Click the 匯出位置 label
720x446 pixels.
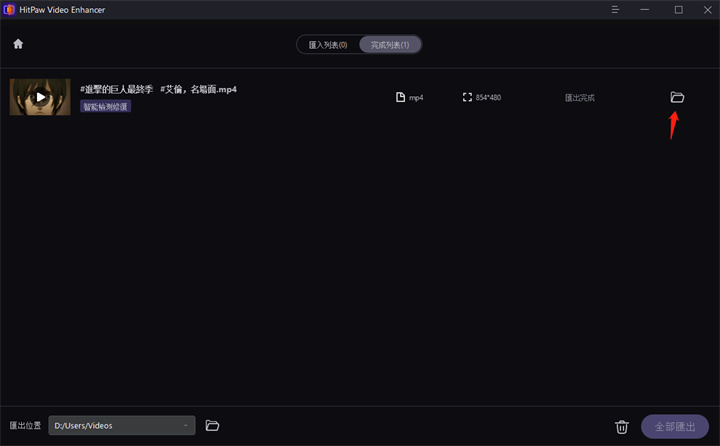click(x=26, y=426)
